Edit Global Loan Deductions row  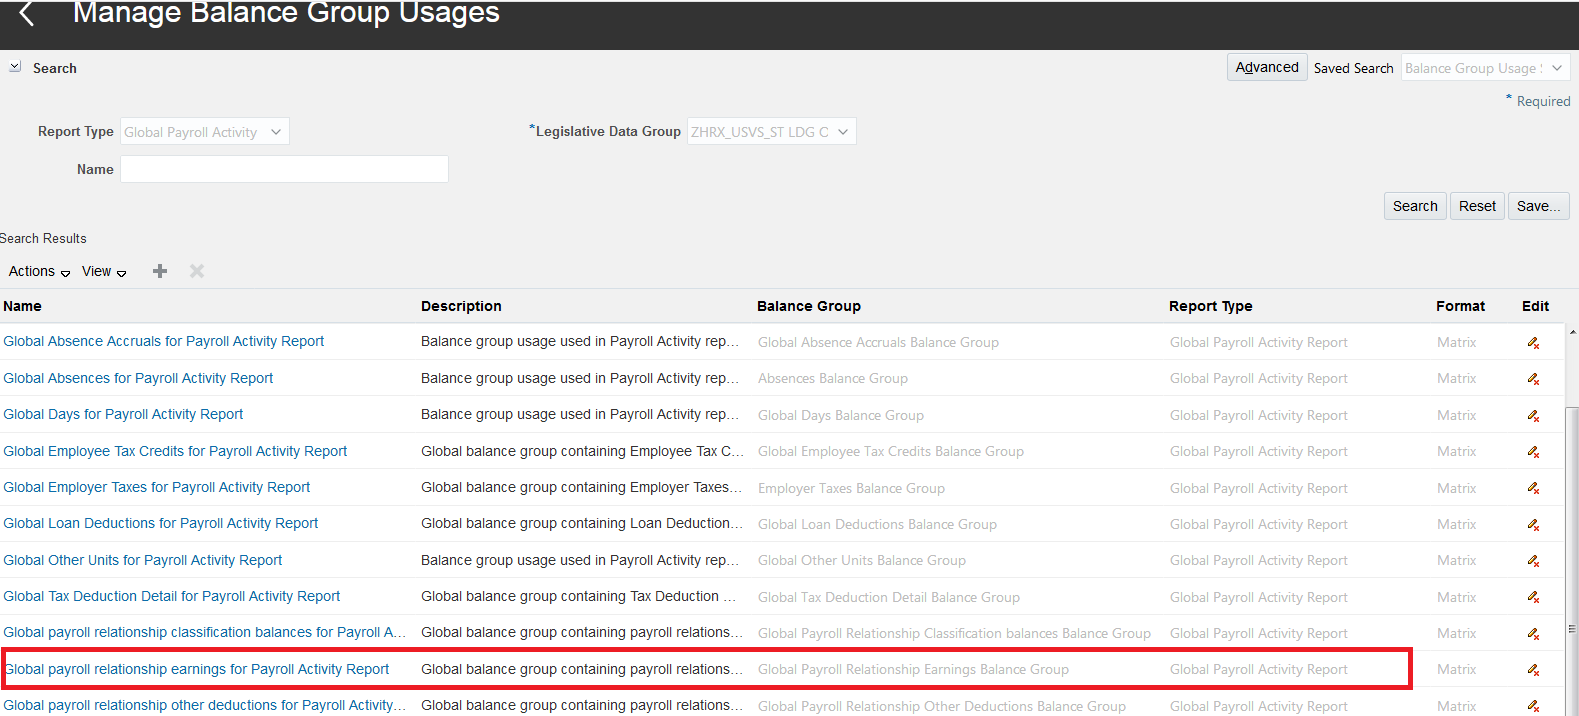(x=1533, y=525)
